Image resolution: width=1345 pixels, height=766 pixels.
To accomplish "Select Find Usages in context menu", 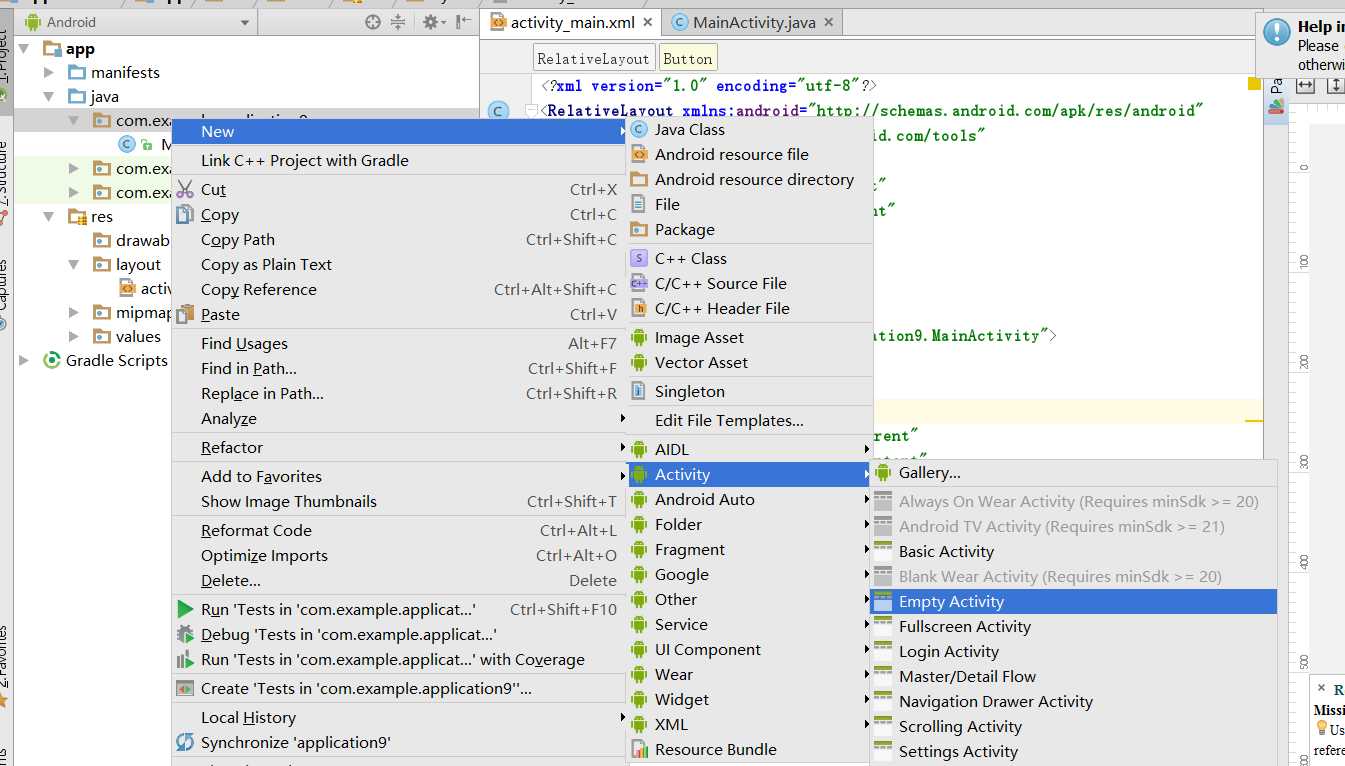I will tap(399, 343).
